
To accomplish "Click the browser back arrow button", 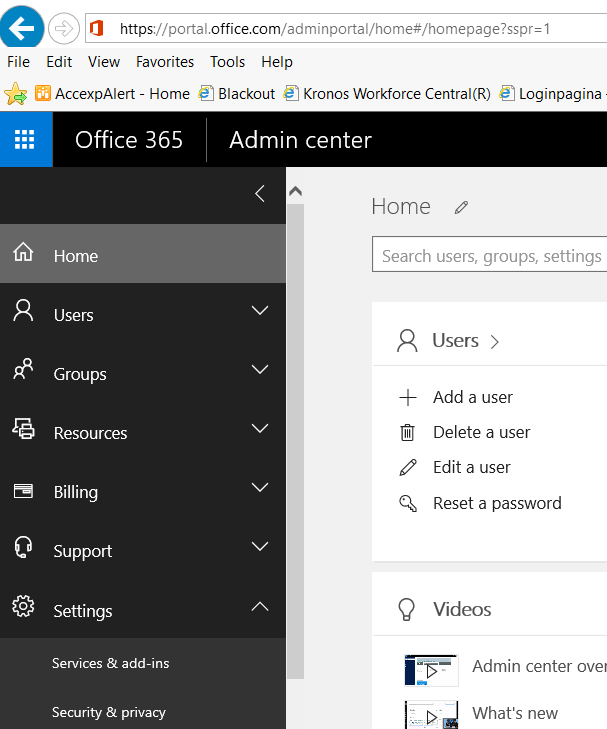I will coord(22,28).
